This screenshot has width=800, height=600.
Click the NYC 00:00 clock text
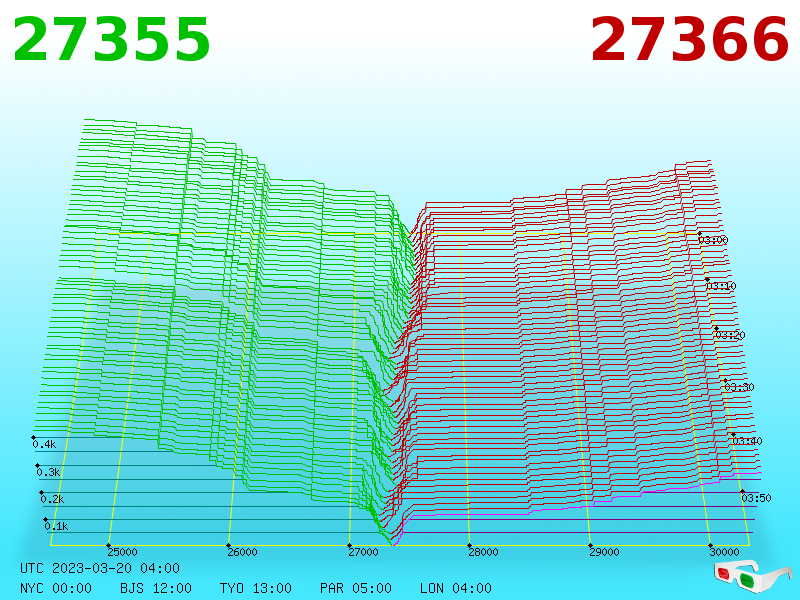pos(56,588)
